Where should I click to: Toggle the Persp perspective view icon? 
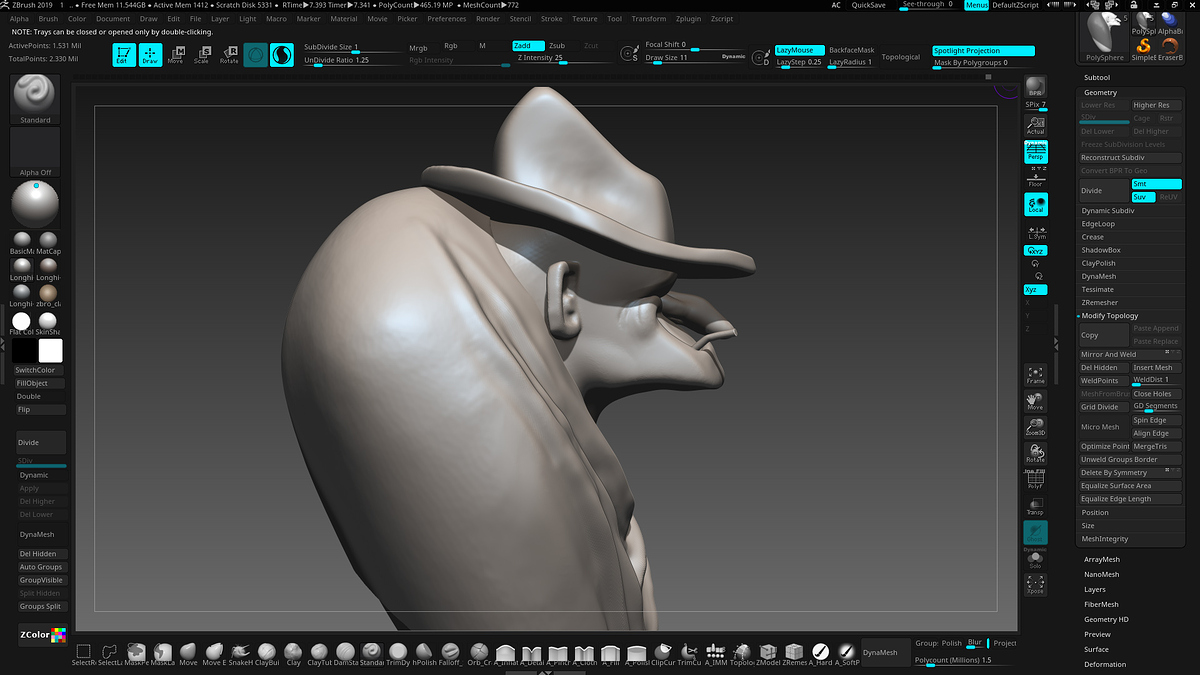click(1035, 151)
